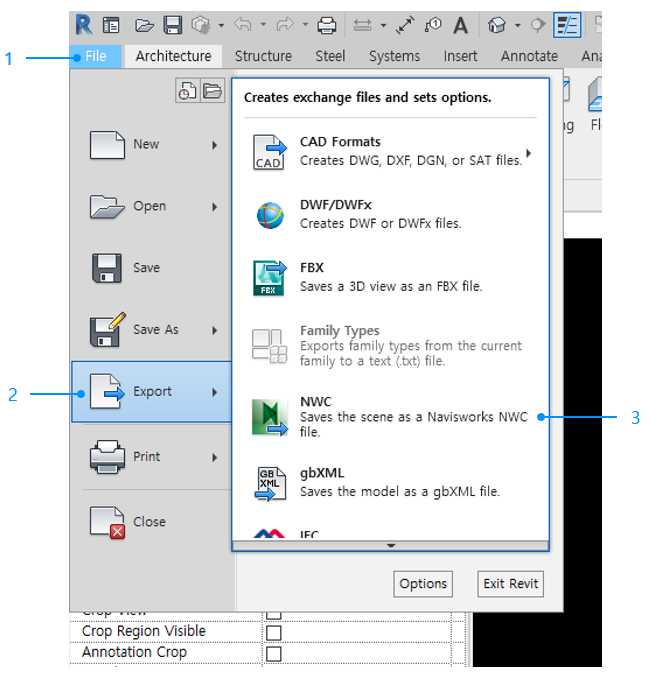The width and height of the screenshot is (656, 686).
Task: Click the Export page-with-arrow icon
Action: 107,392
